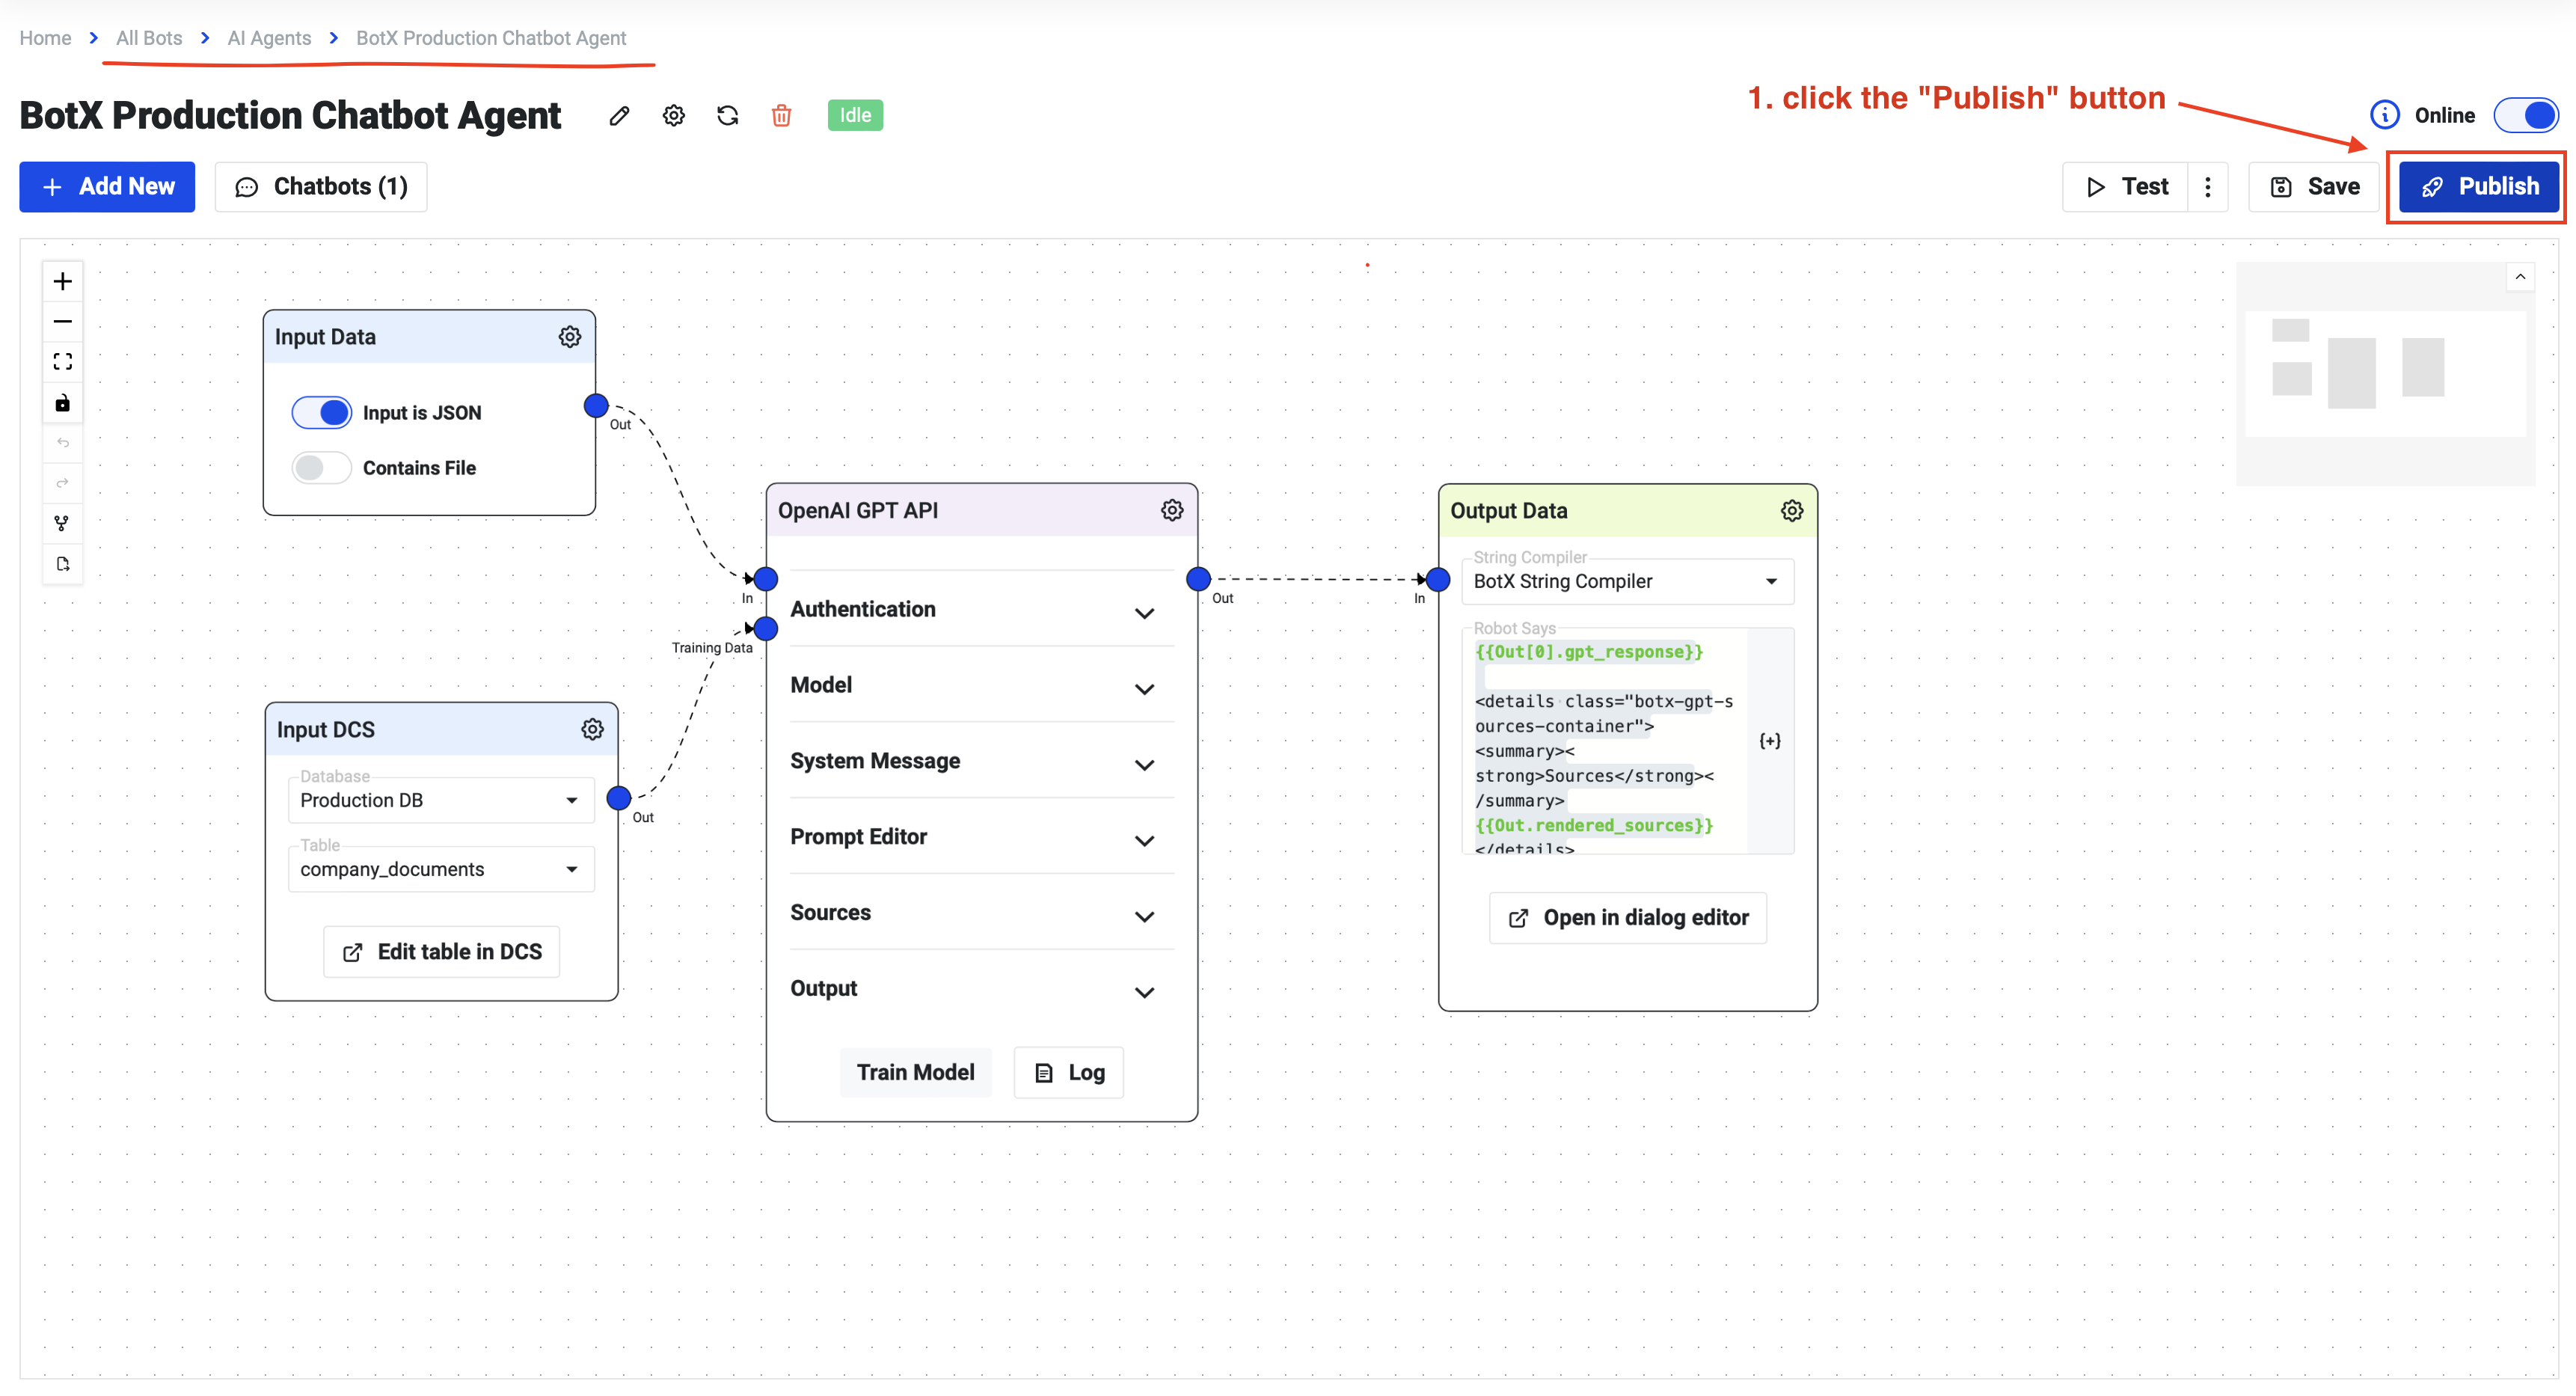Open the OpenAI GPT API node settings gear
2576x1396 pixels.
click(x=1171, y=510)
